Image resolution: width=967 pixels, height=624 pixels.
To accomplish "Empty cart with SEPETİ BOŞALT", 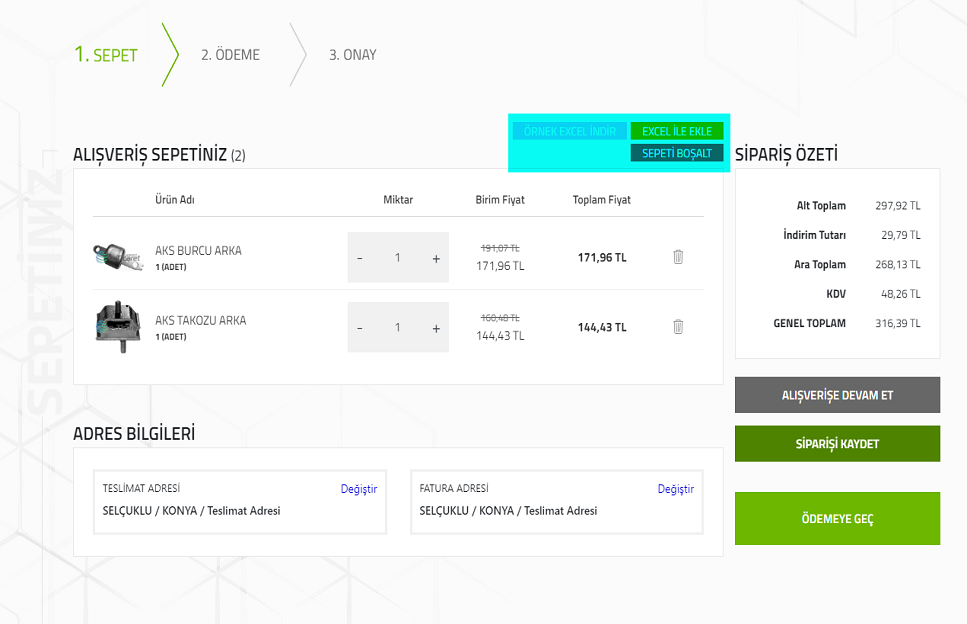I will click(677, 153).
